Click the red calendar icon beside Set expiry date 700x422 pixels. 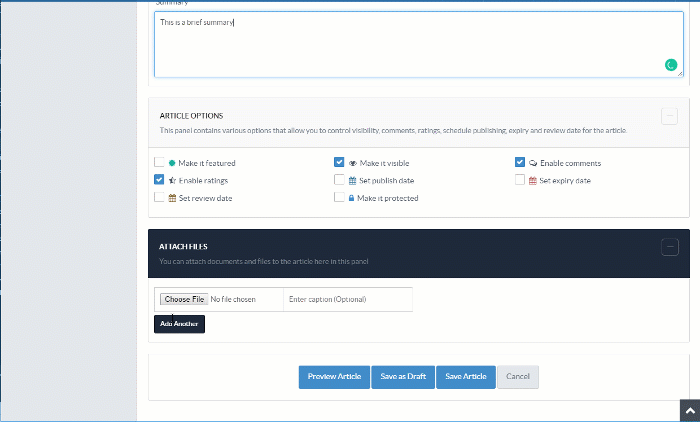pyautogui.click(x=533, y=180)
